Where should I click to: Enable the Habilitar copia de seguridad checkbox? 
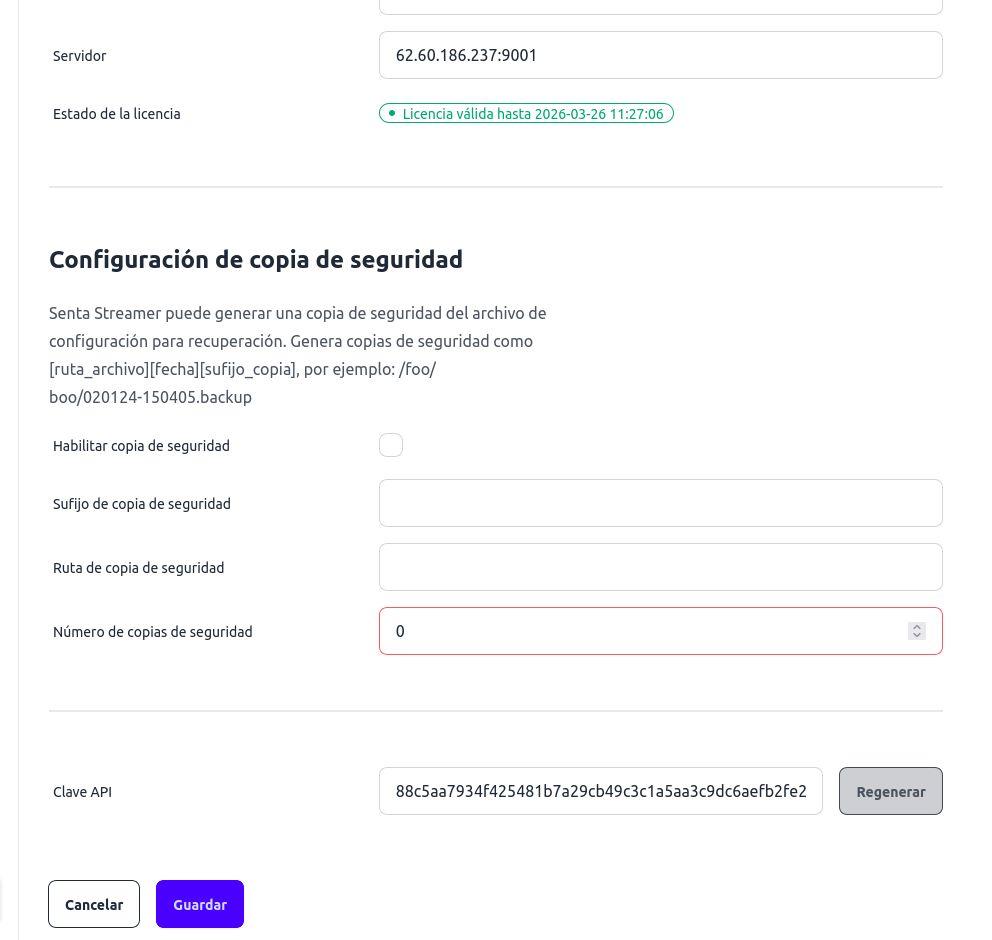click(x=391, y=445)
